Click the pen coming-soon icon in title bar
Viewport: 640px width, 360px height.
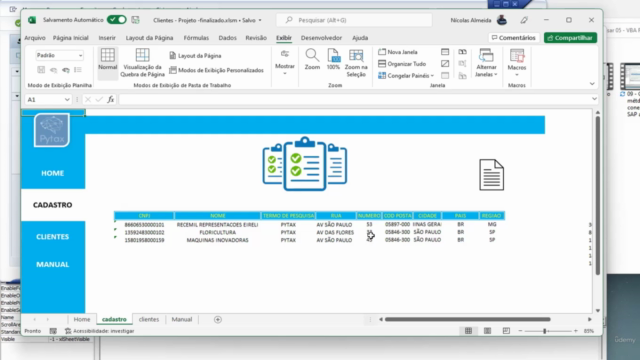pos(524,20)
